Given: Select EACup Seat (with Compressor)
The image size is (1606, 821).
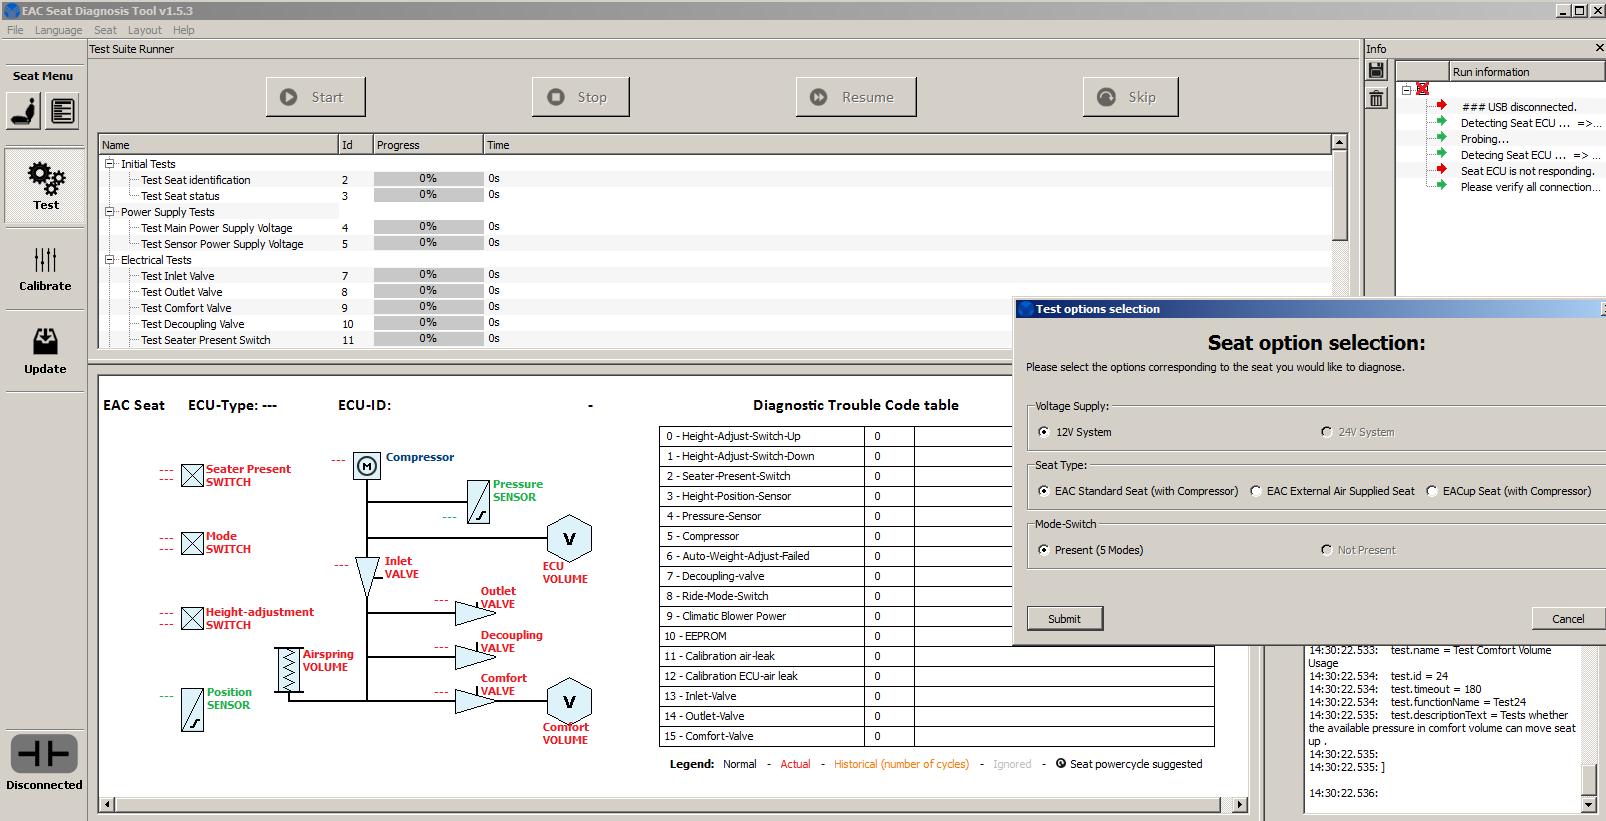Looking at the screenshot, I should (x=1432, y=491).
